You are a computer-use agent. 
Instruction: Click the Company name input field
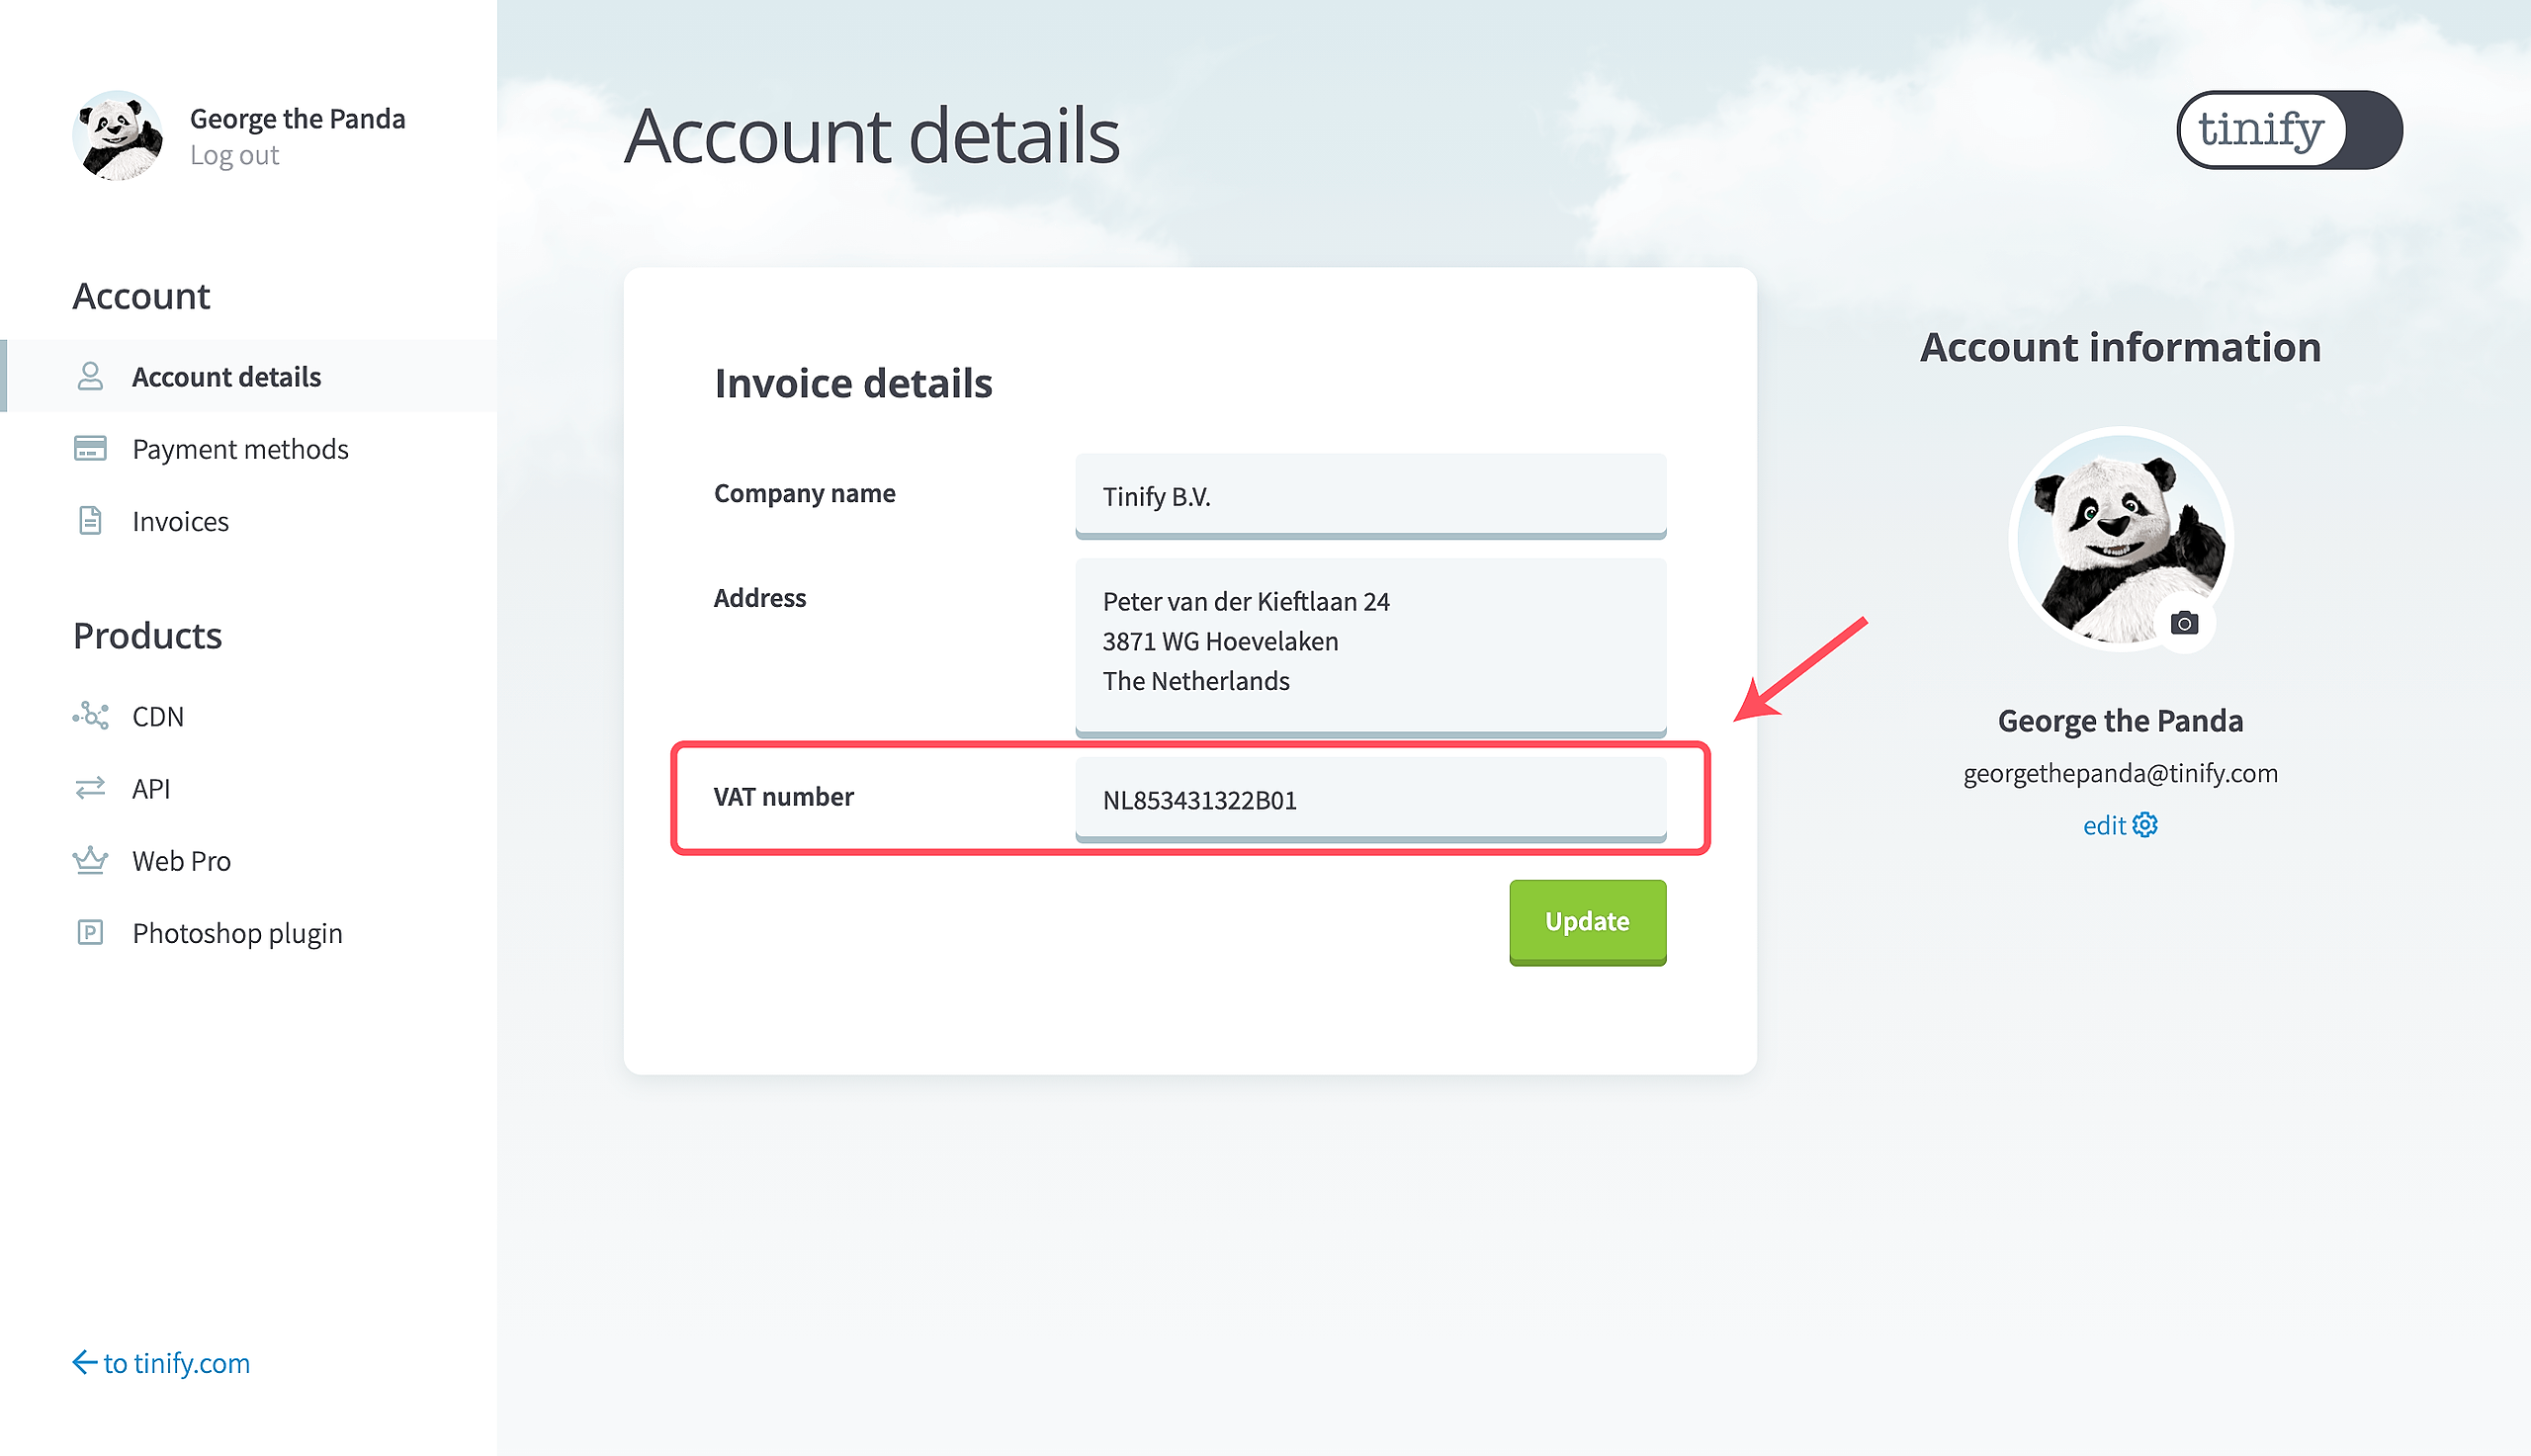pyautogui.click(x=1370, y=496)
